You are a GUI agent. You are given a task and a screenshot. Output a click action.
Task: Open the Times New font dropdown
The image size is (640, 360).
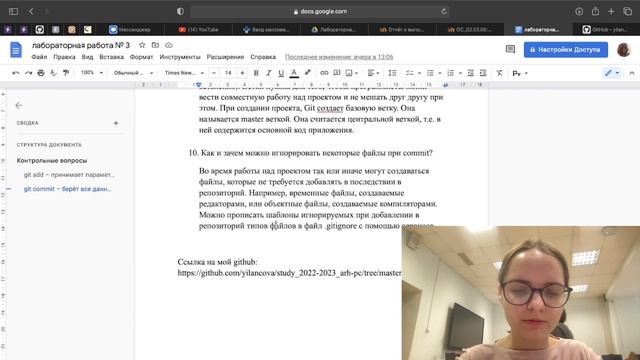click(x=184, y=73)
